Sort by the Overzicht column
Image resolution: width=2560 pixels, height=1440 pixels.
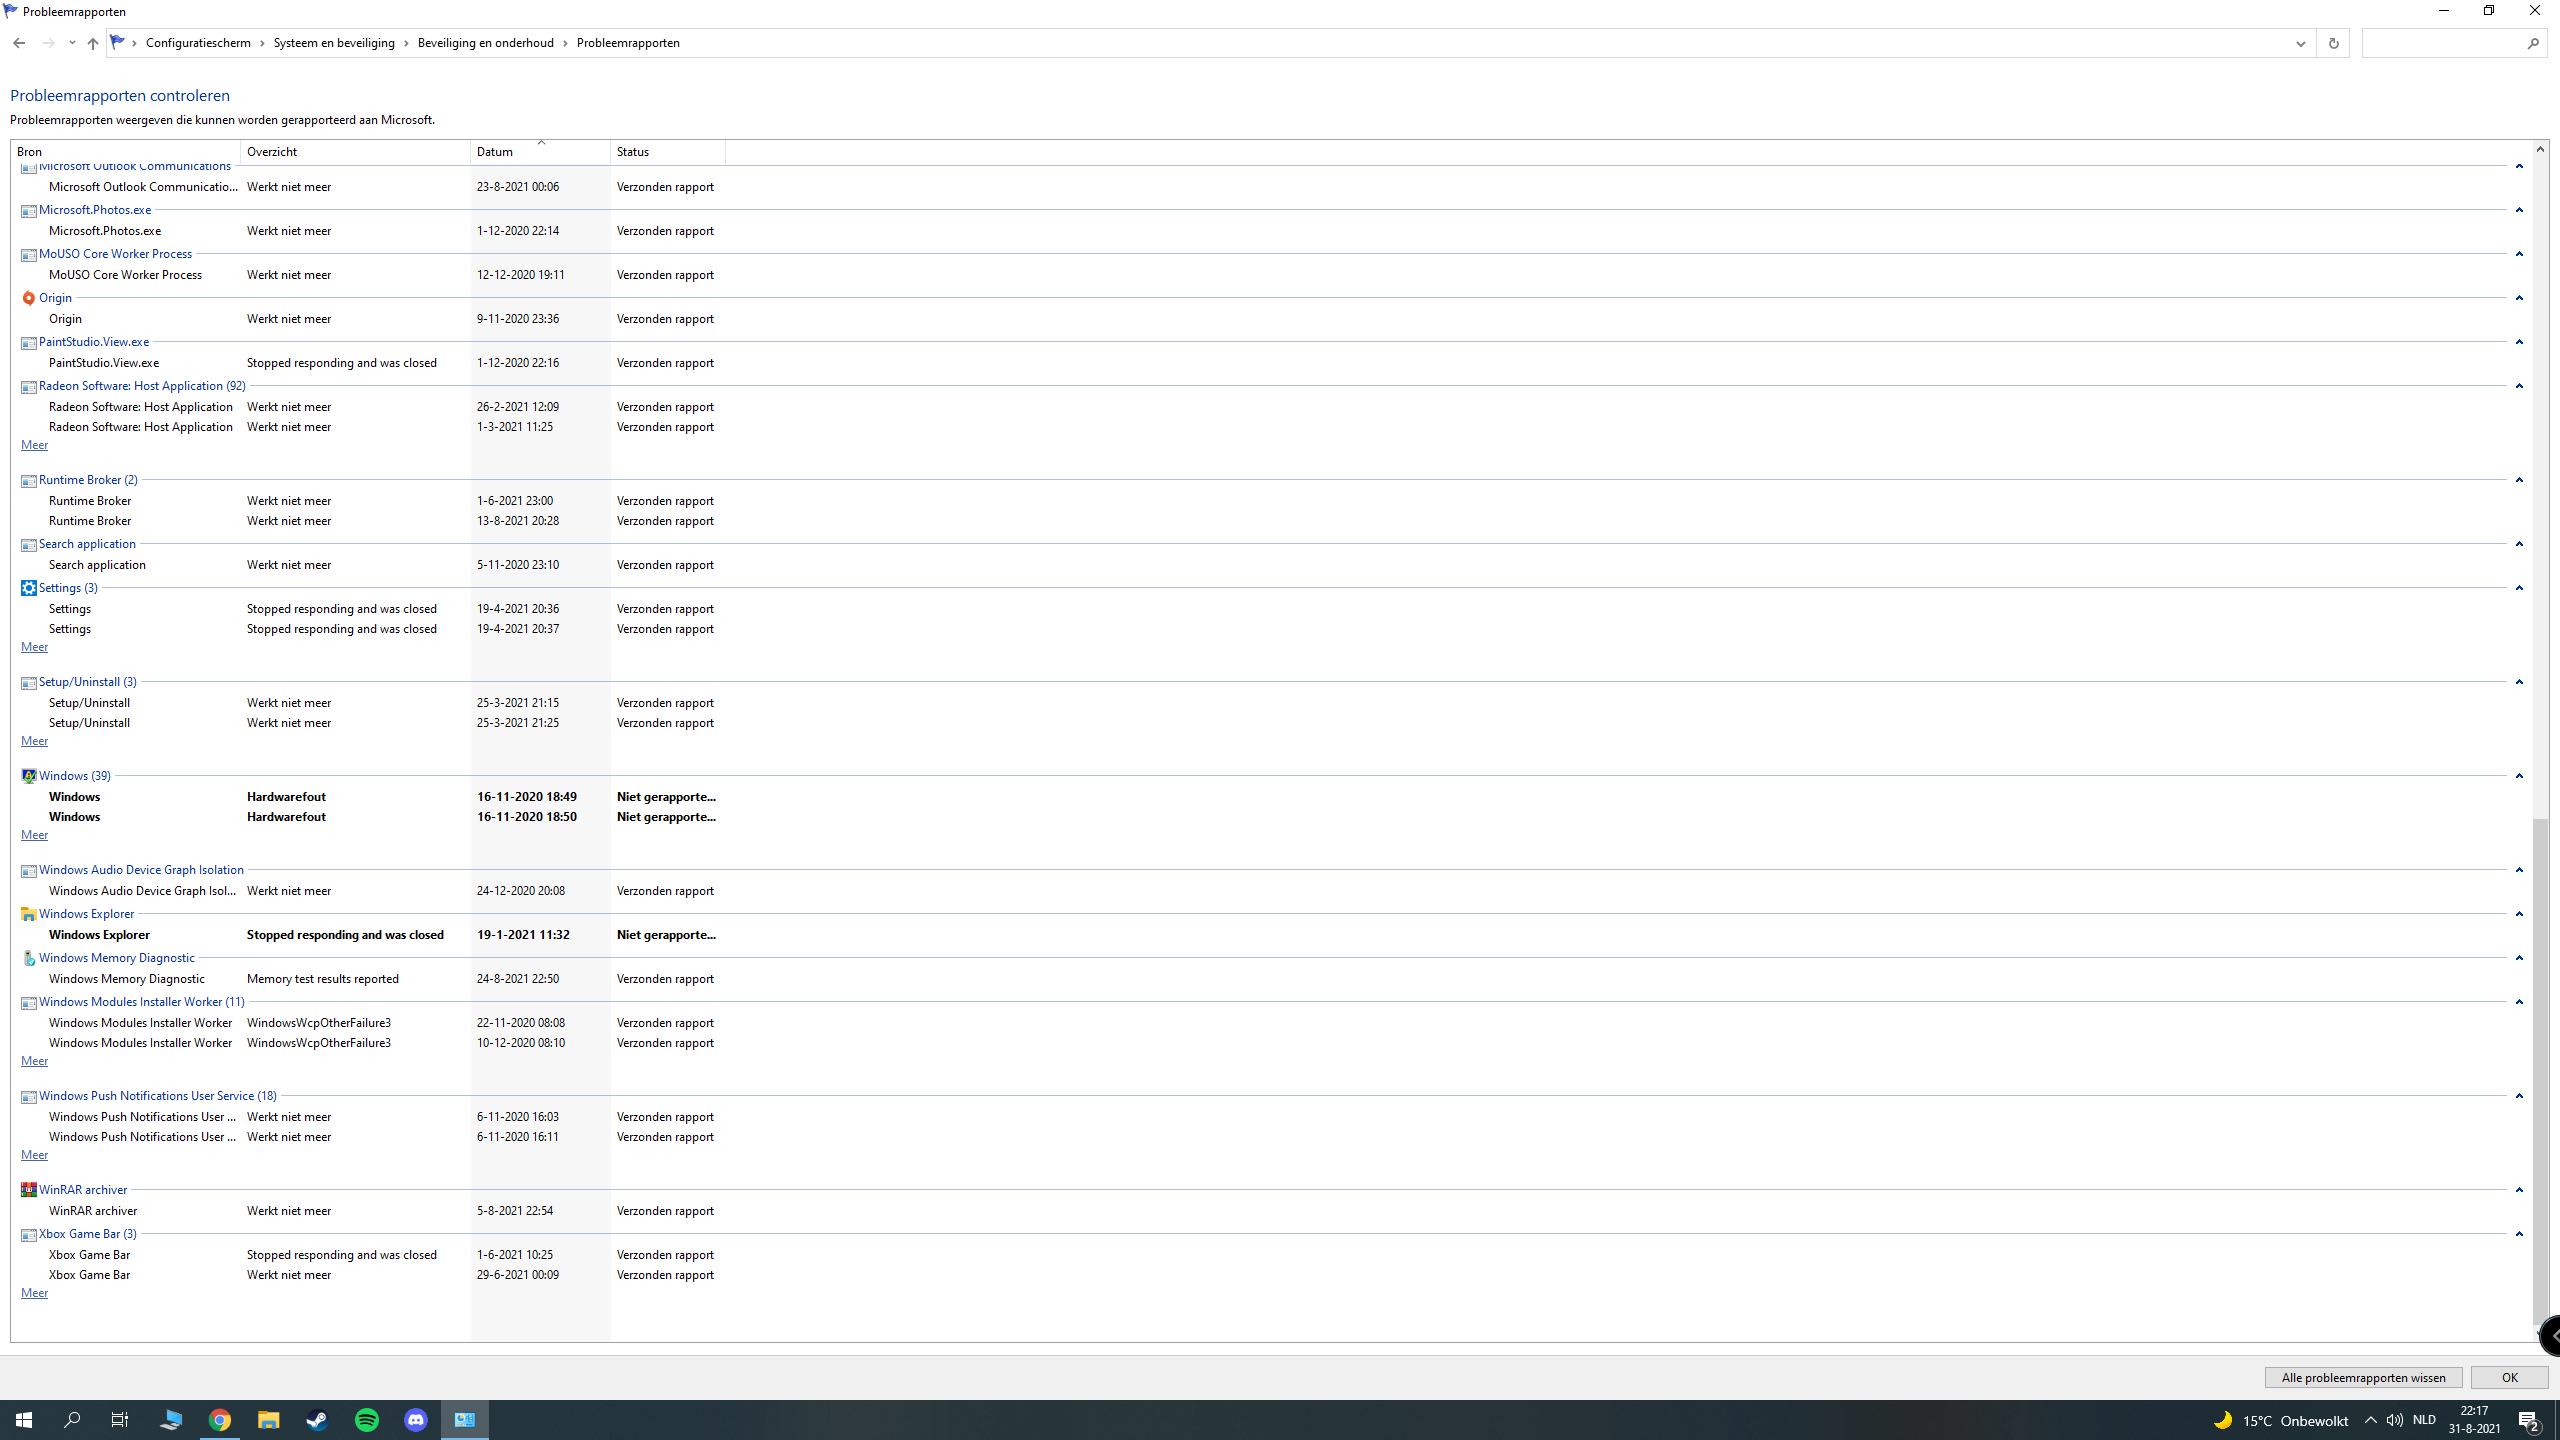(x=355, y=152)
